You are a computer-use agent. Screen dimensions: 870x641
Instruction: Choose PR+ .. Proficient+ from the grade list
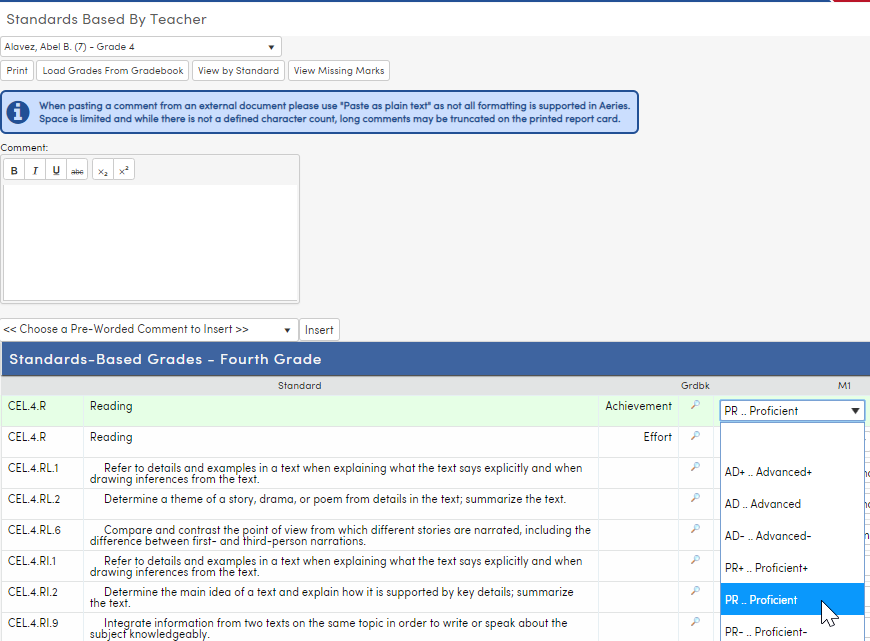pyautogui.click(x=791, y=567)
